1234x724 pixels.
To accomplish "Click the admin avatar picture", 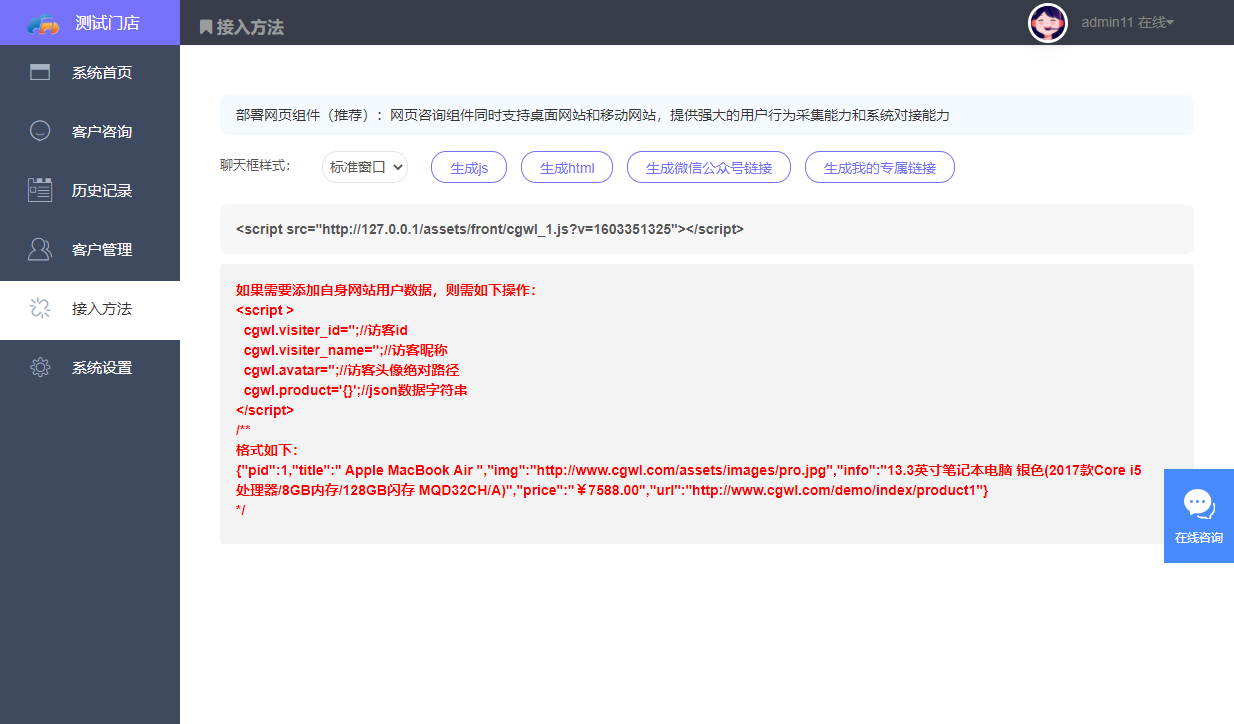I will click(x=1048, y=22).
